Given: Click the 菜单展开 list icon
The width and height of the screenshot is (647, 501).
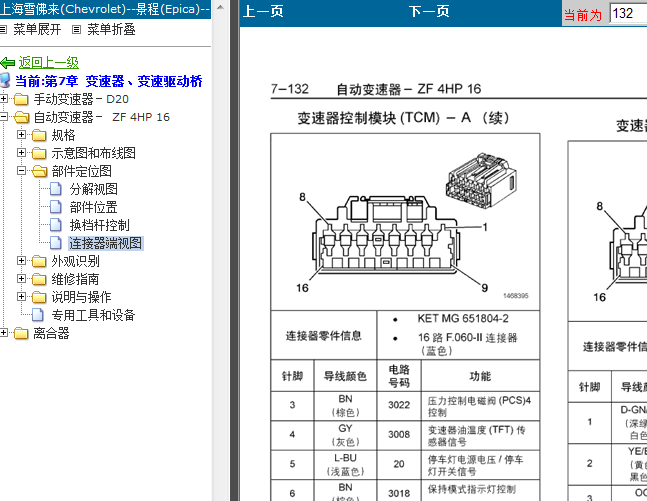Looking at the screenshot, I should (x=3, y=29).
